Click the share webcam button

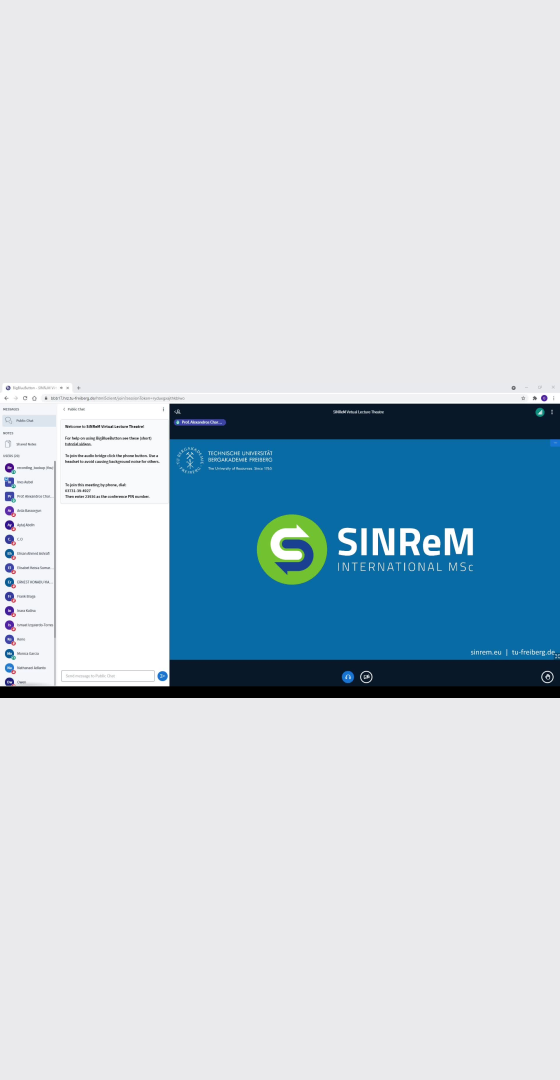tap(366, 677)
